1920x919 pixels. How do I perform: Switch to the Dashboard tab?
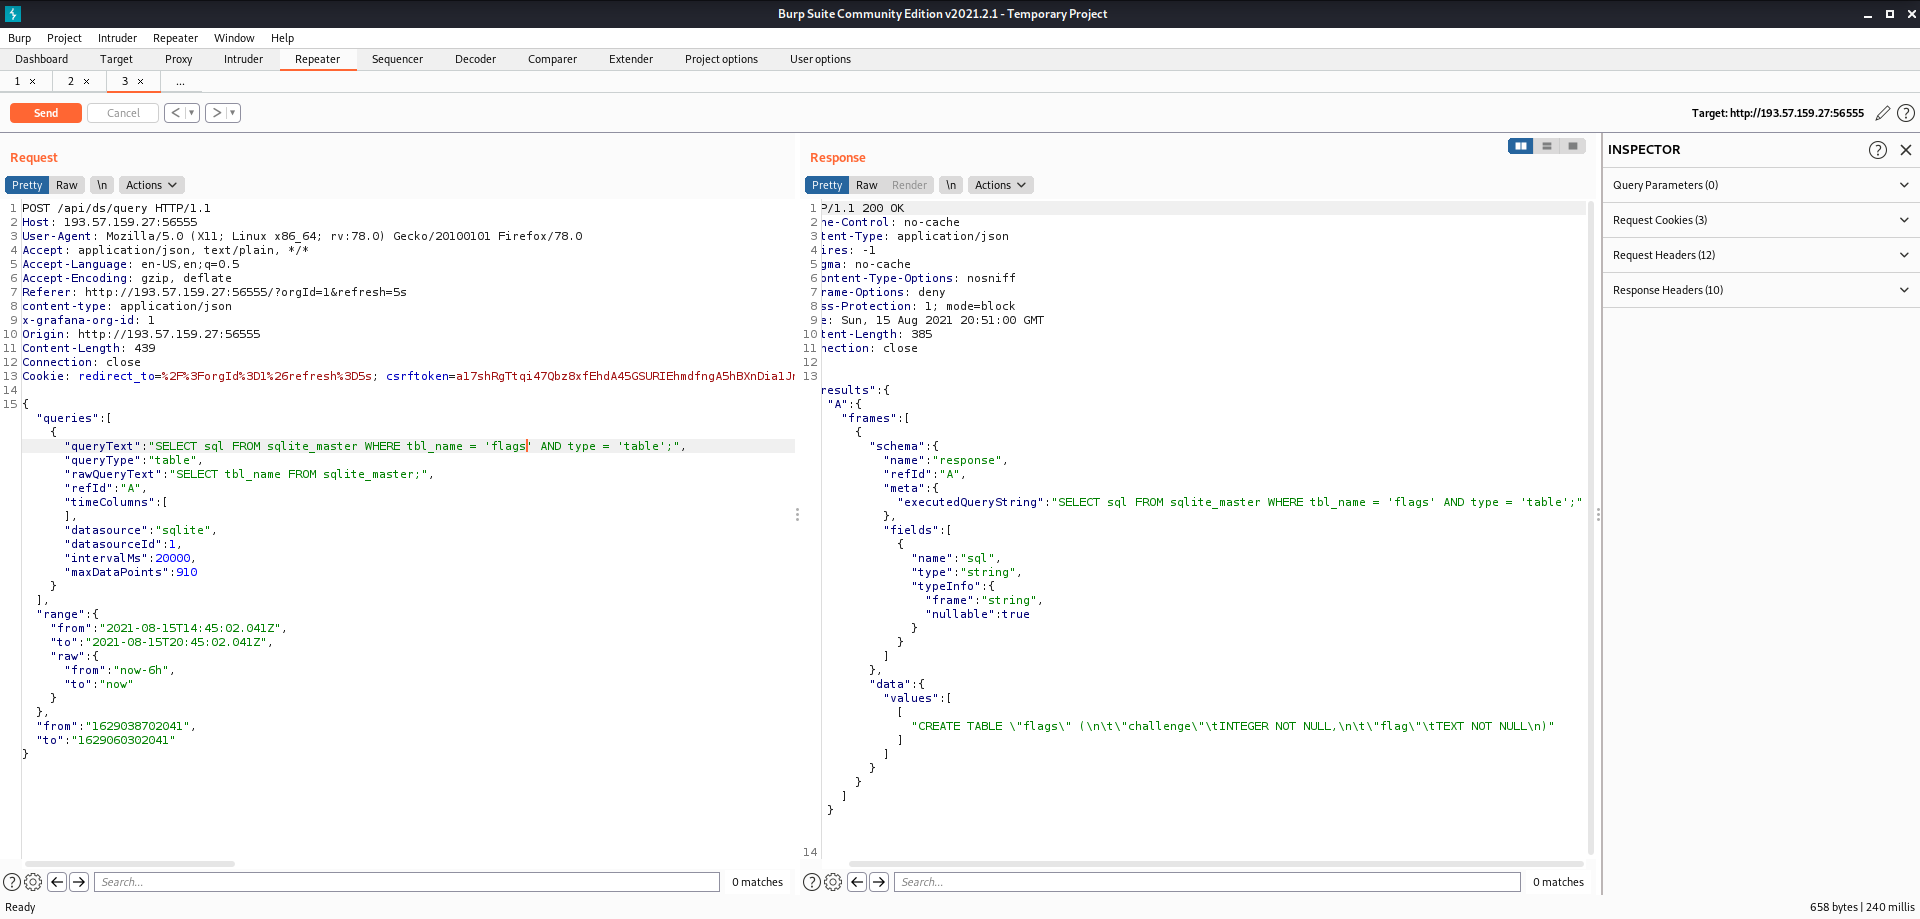42,59
